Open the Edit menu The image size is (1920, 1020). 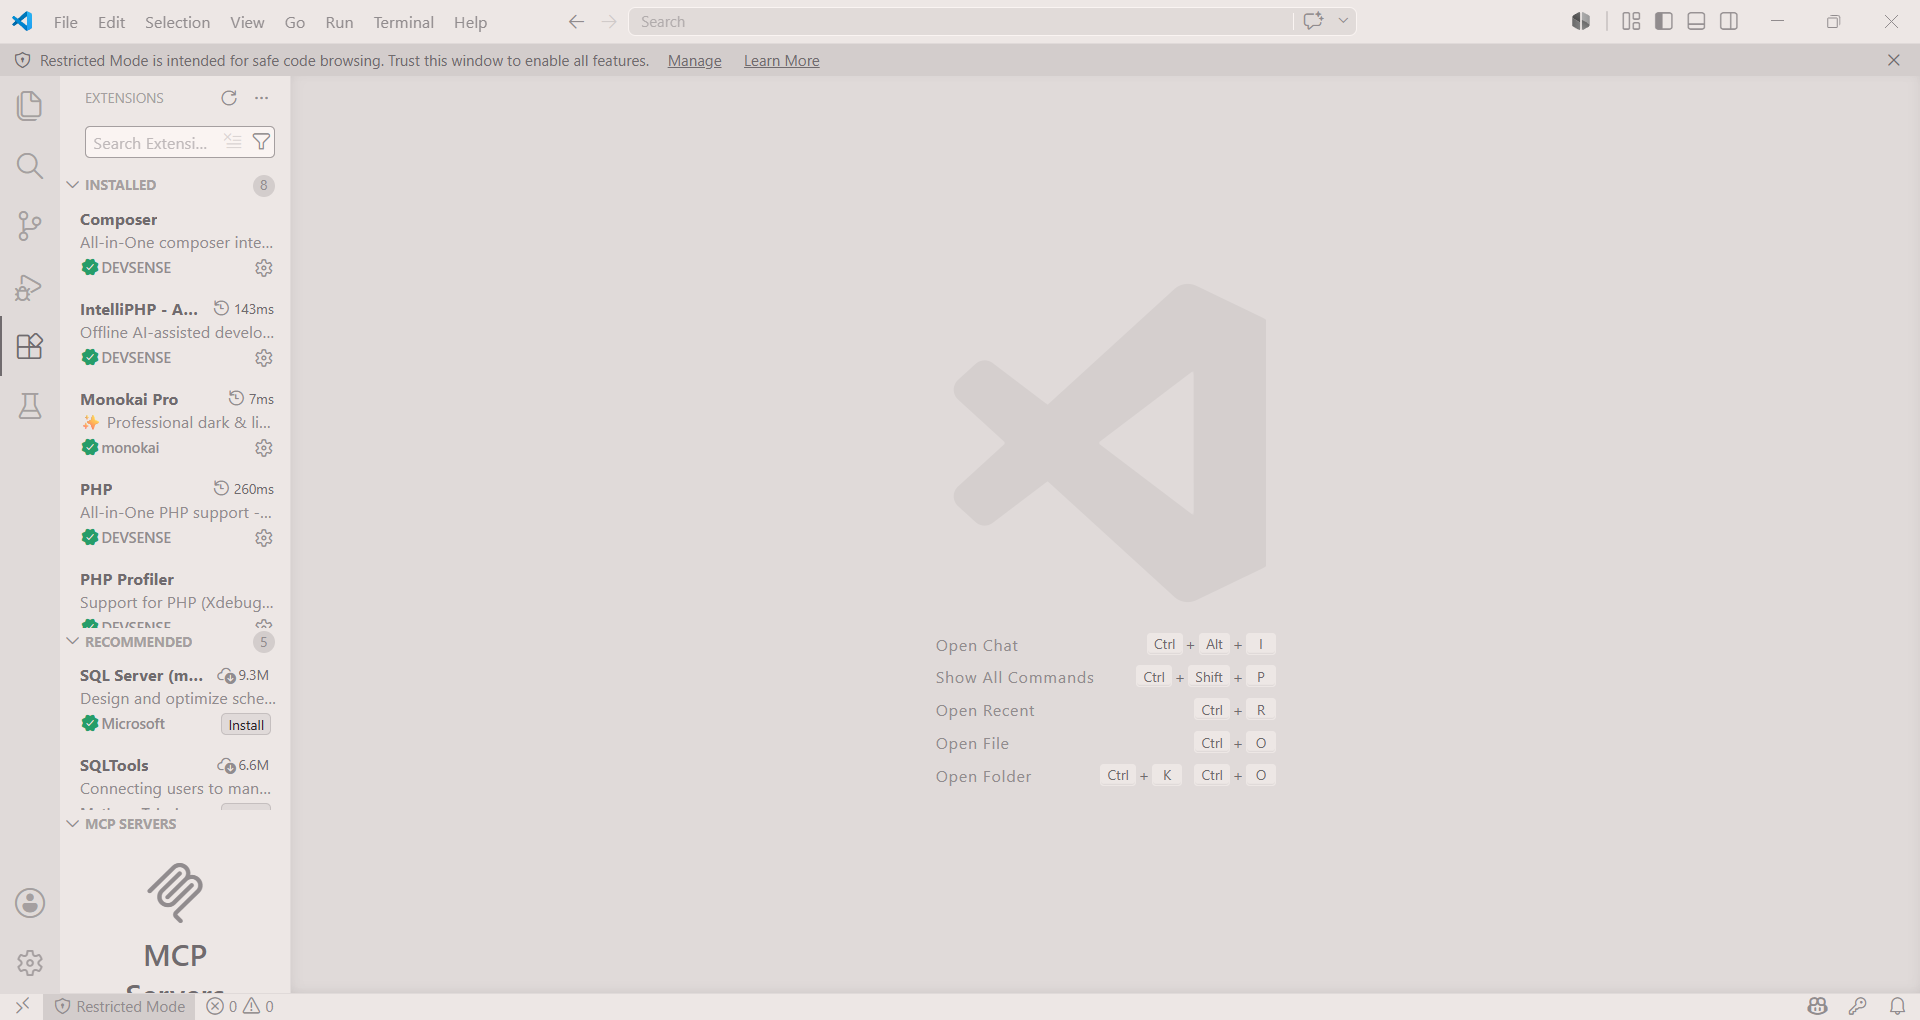coord(112,22)
